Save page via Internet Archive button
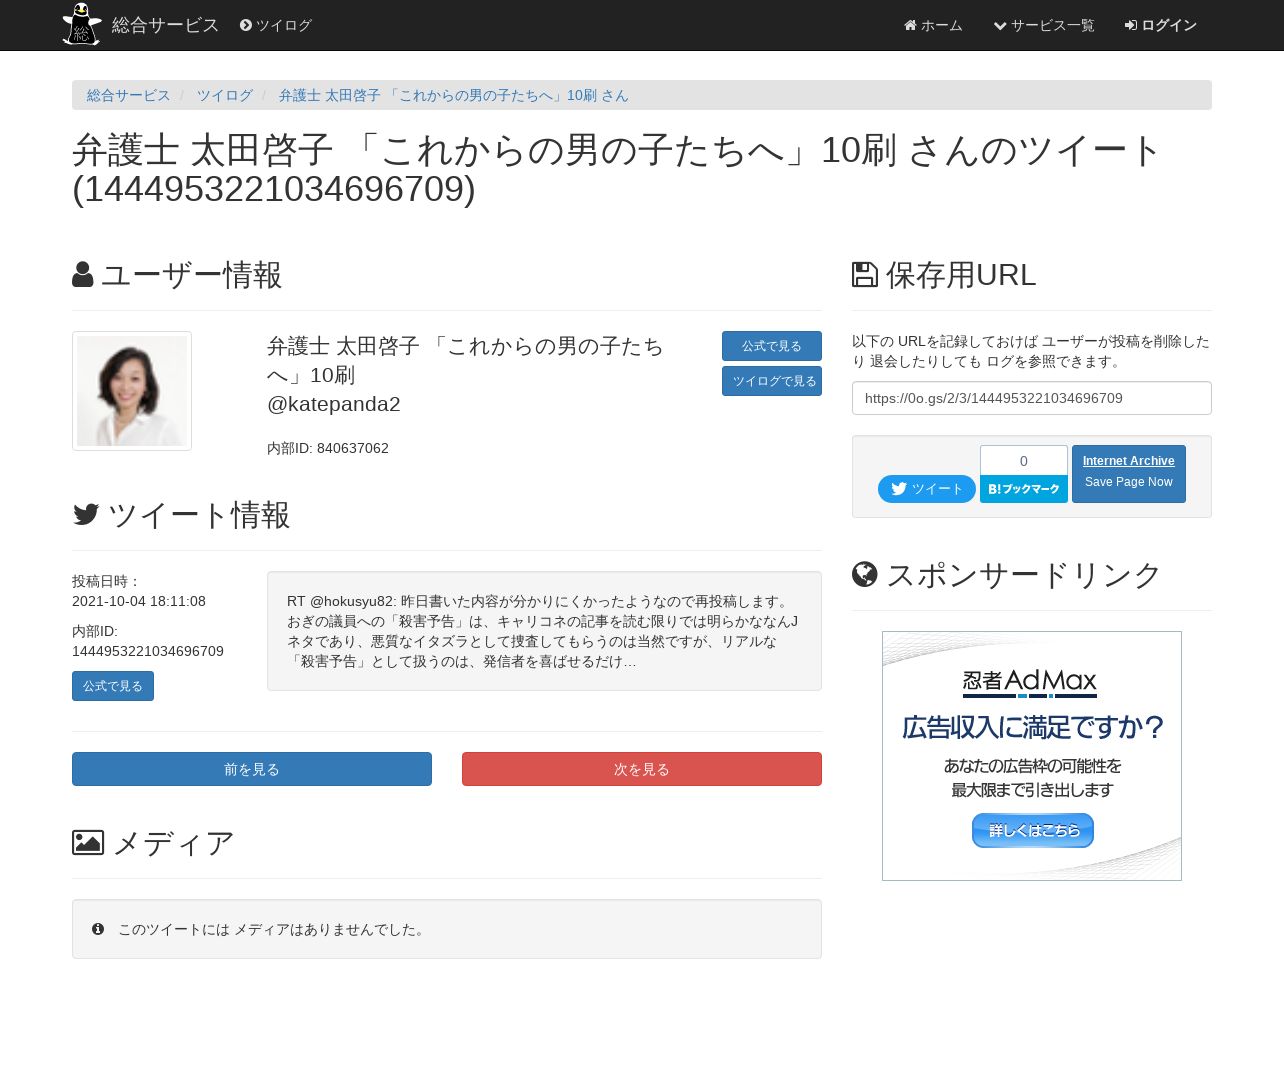 coord(1128,473)
